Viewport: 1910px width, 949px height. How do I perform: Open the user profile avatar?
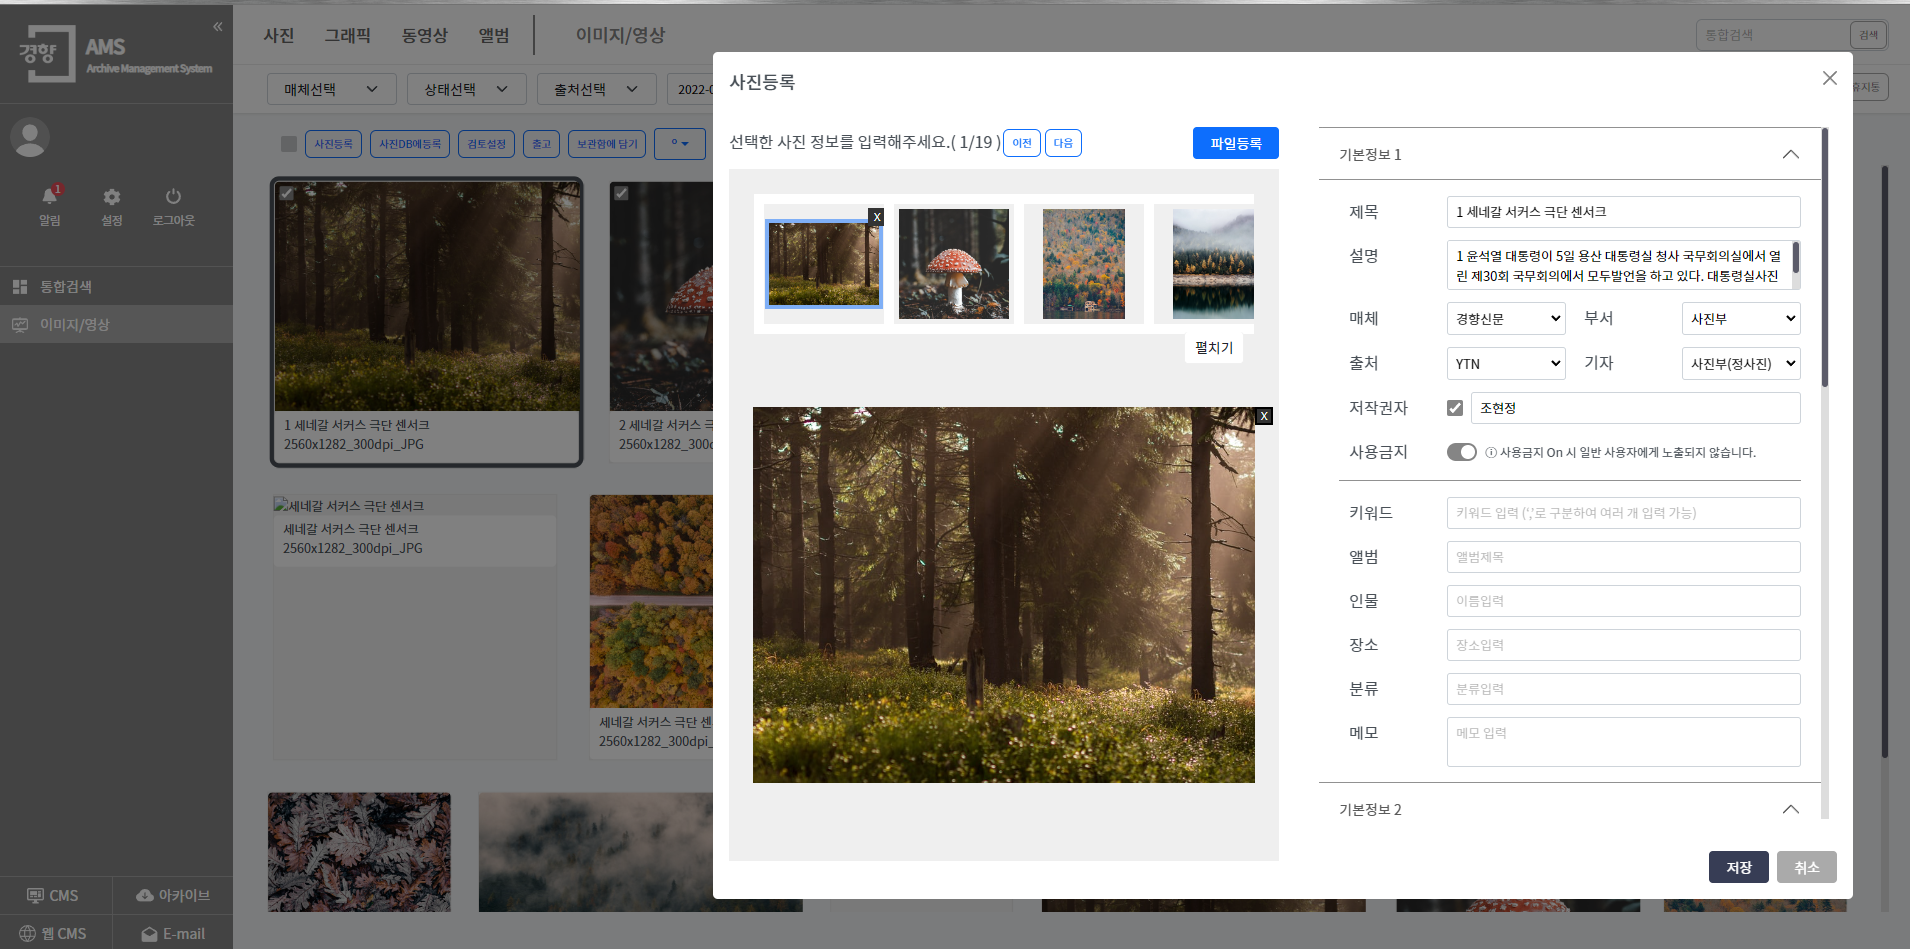point(30,138)
